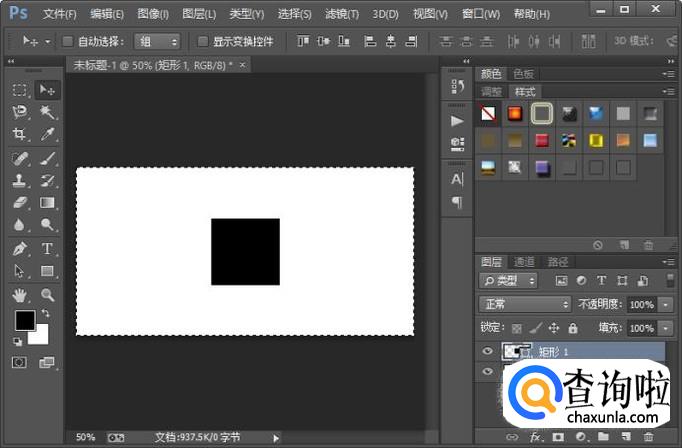Select the Horizontal Type tool
The height and width of the screenshot is (448, 682).
(x=47, y=248)
